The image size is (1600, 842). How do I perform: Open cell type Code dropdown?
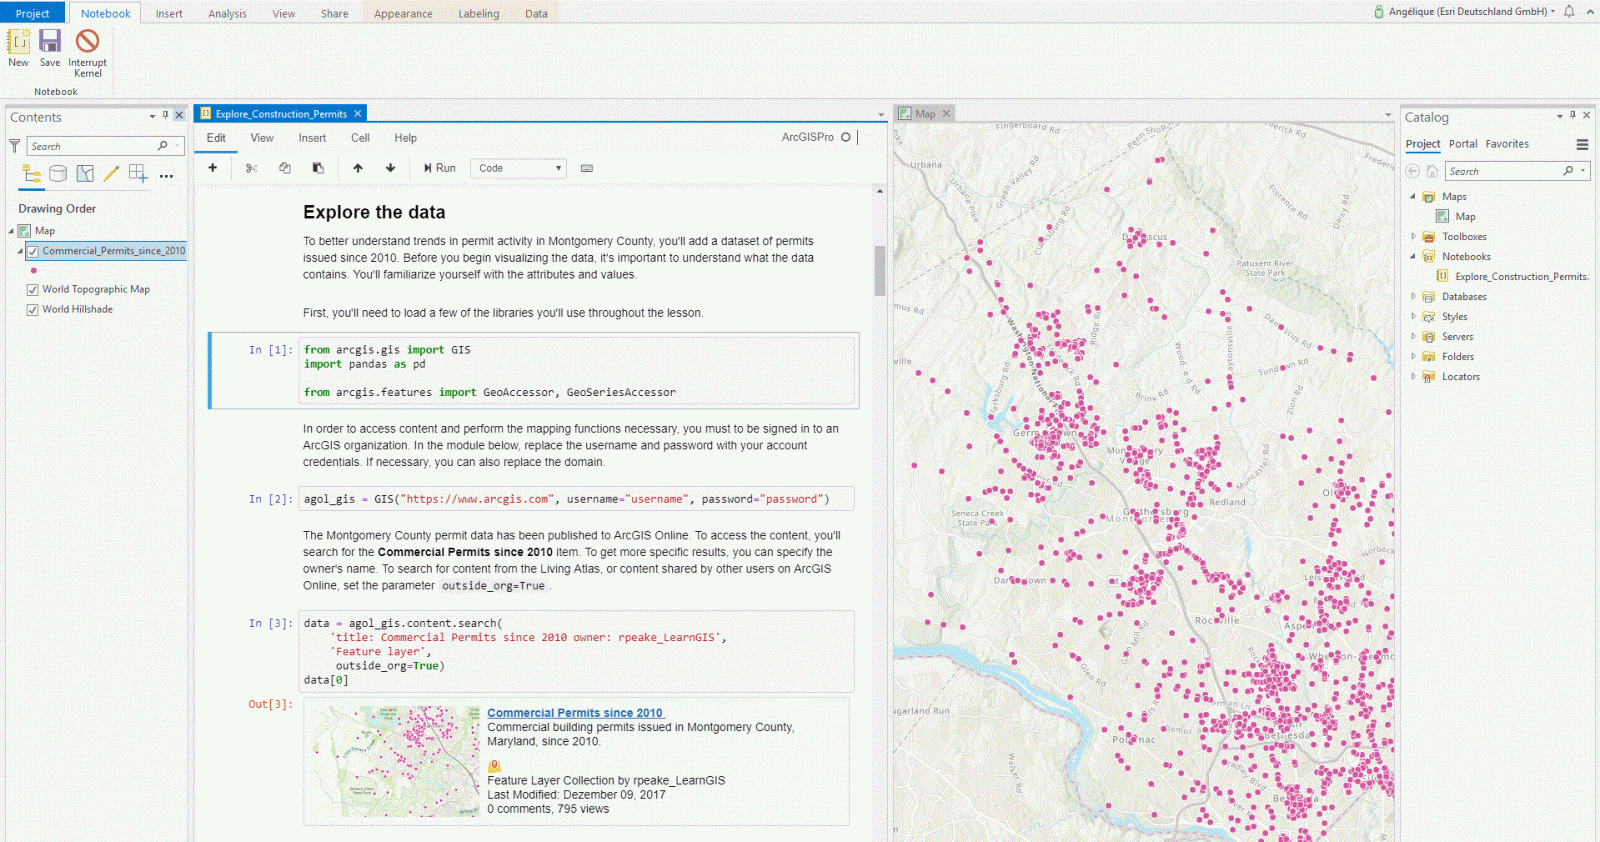[520, 168]
